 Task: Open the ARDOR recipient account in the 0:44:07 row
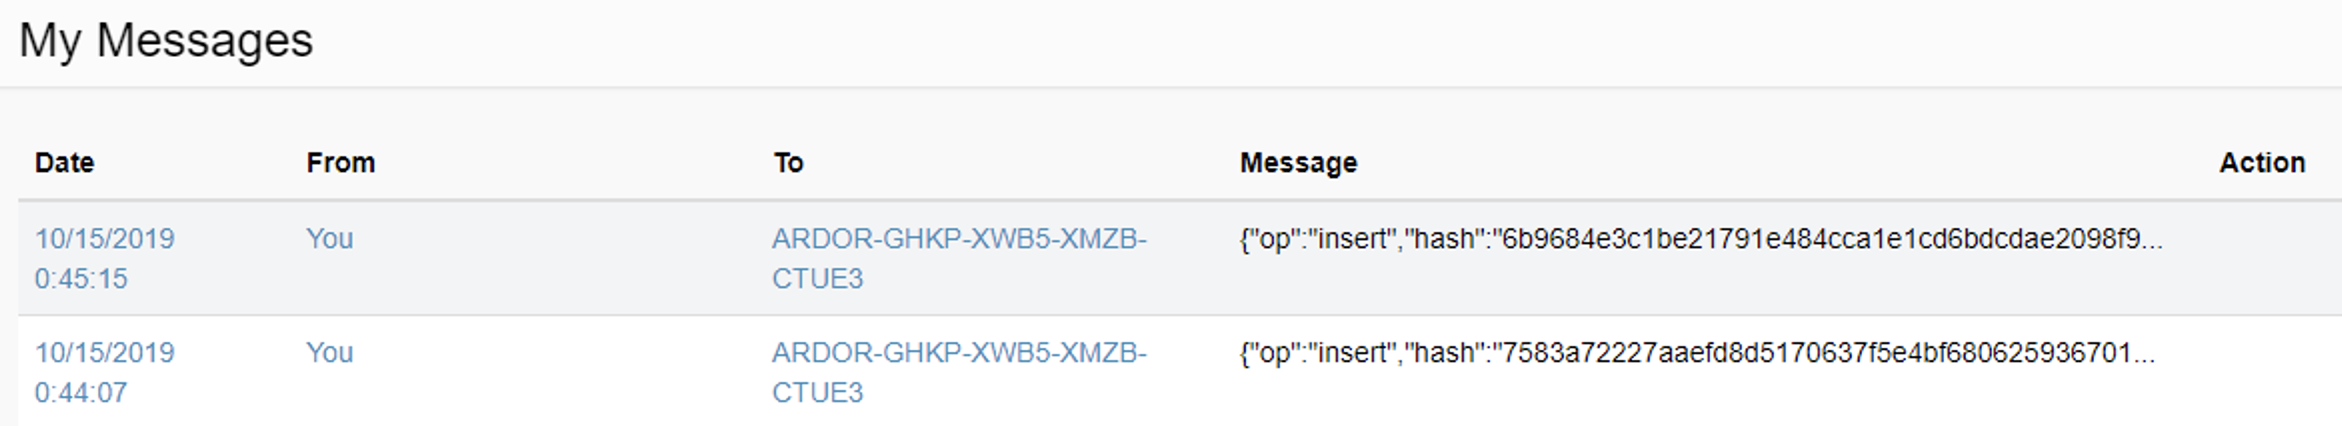pyautogui.click(x=958, y=353)
